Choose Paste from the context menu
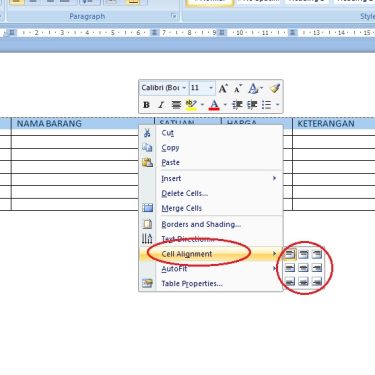 211,162
